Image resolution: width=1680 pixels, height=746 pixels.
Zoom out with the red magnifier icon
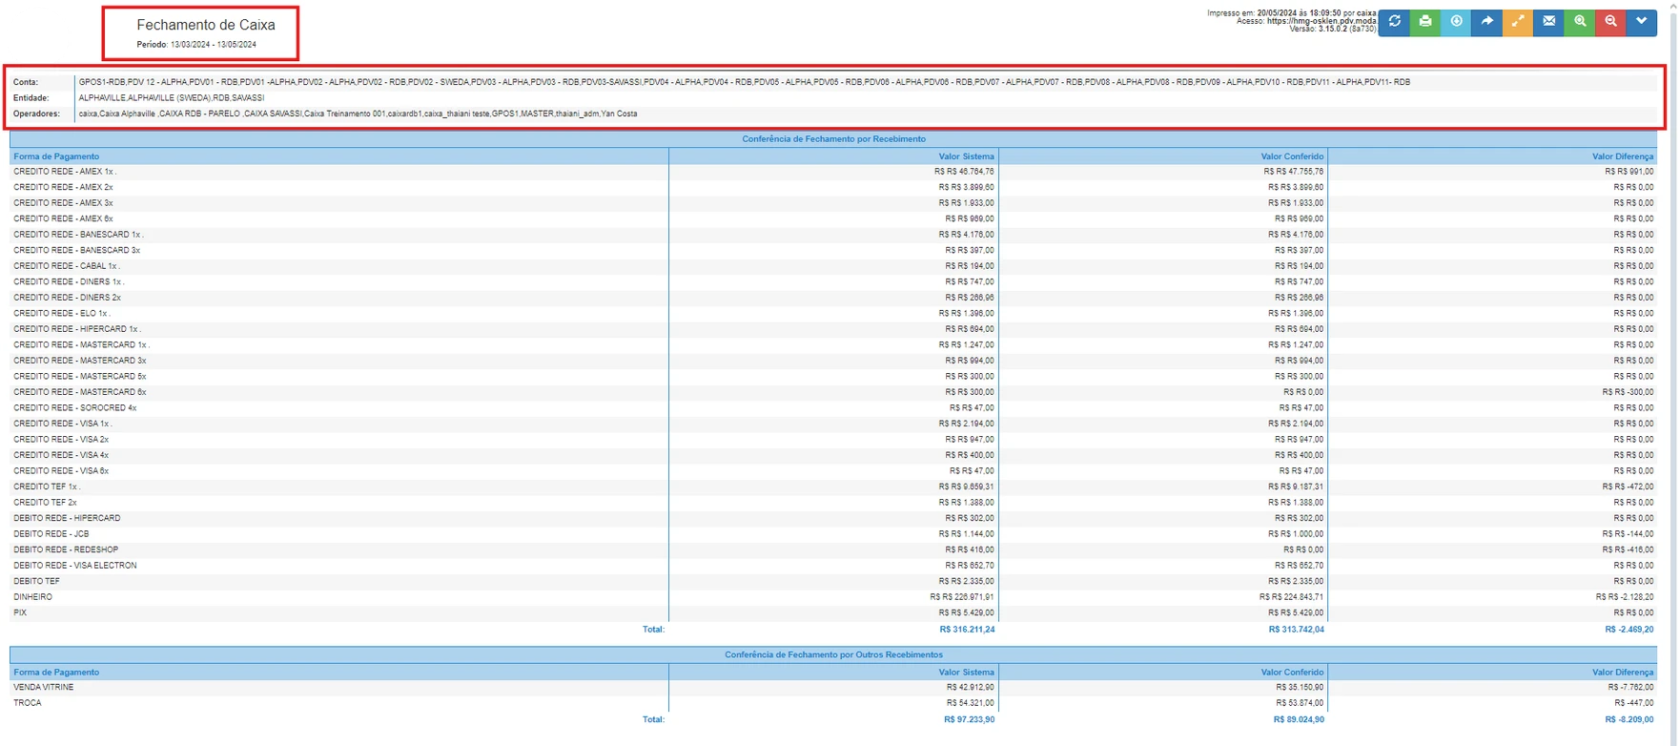pyautogui.click(x=1611, y=21)
